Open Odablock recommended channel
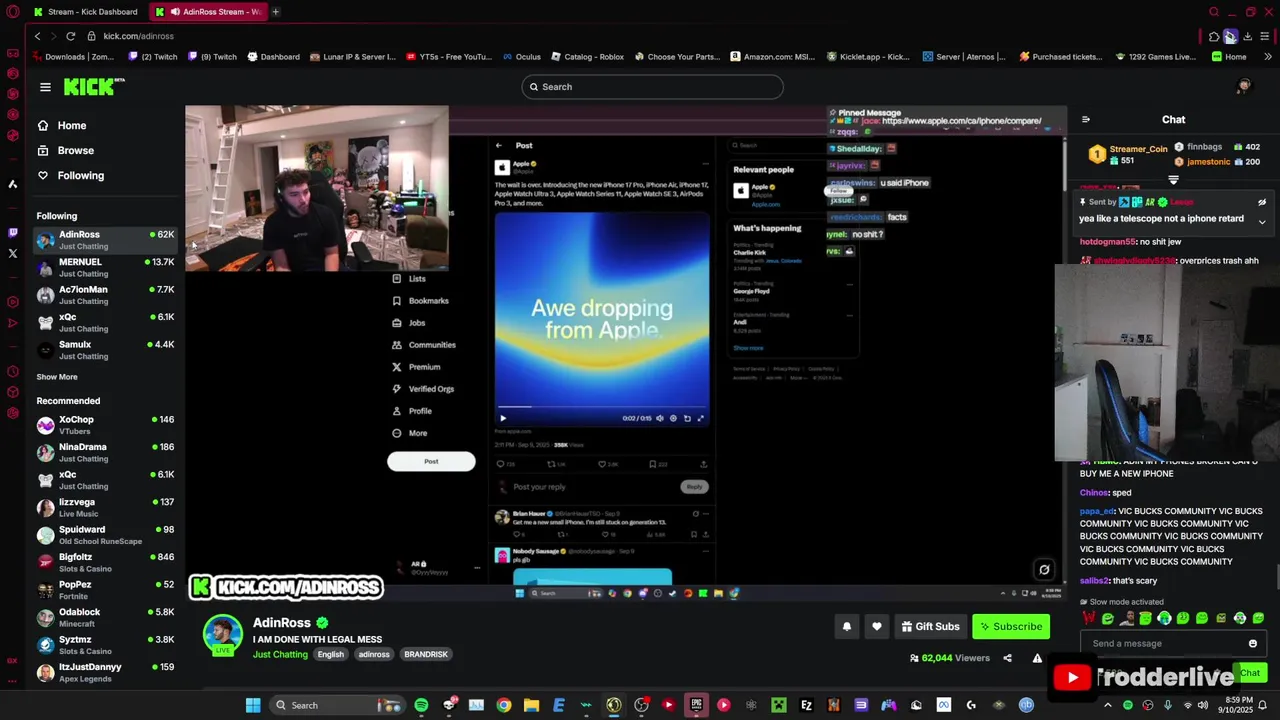The image size is (1280, 720). tap(105, 617)
